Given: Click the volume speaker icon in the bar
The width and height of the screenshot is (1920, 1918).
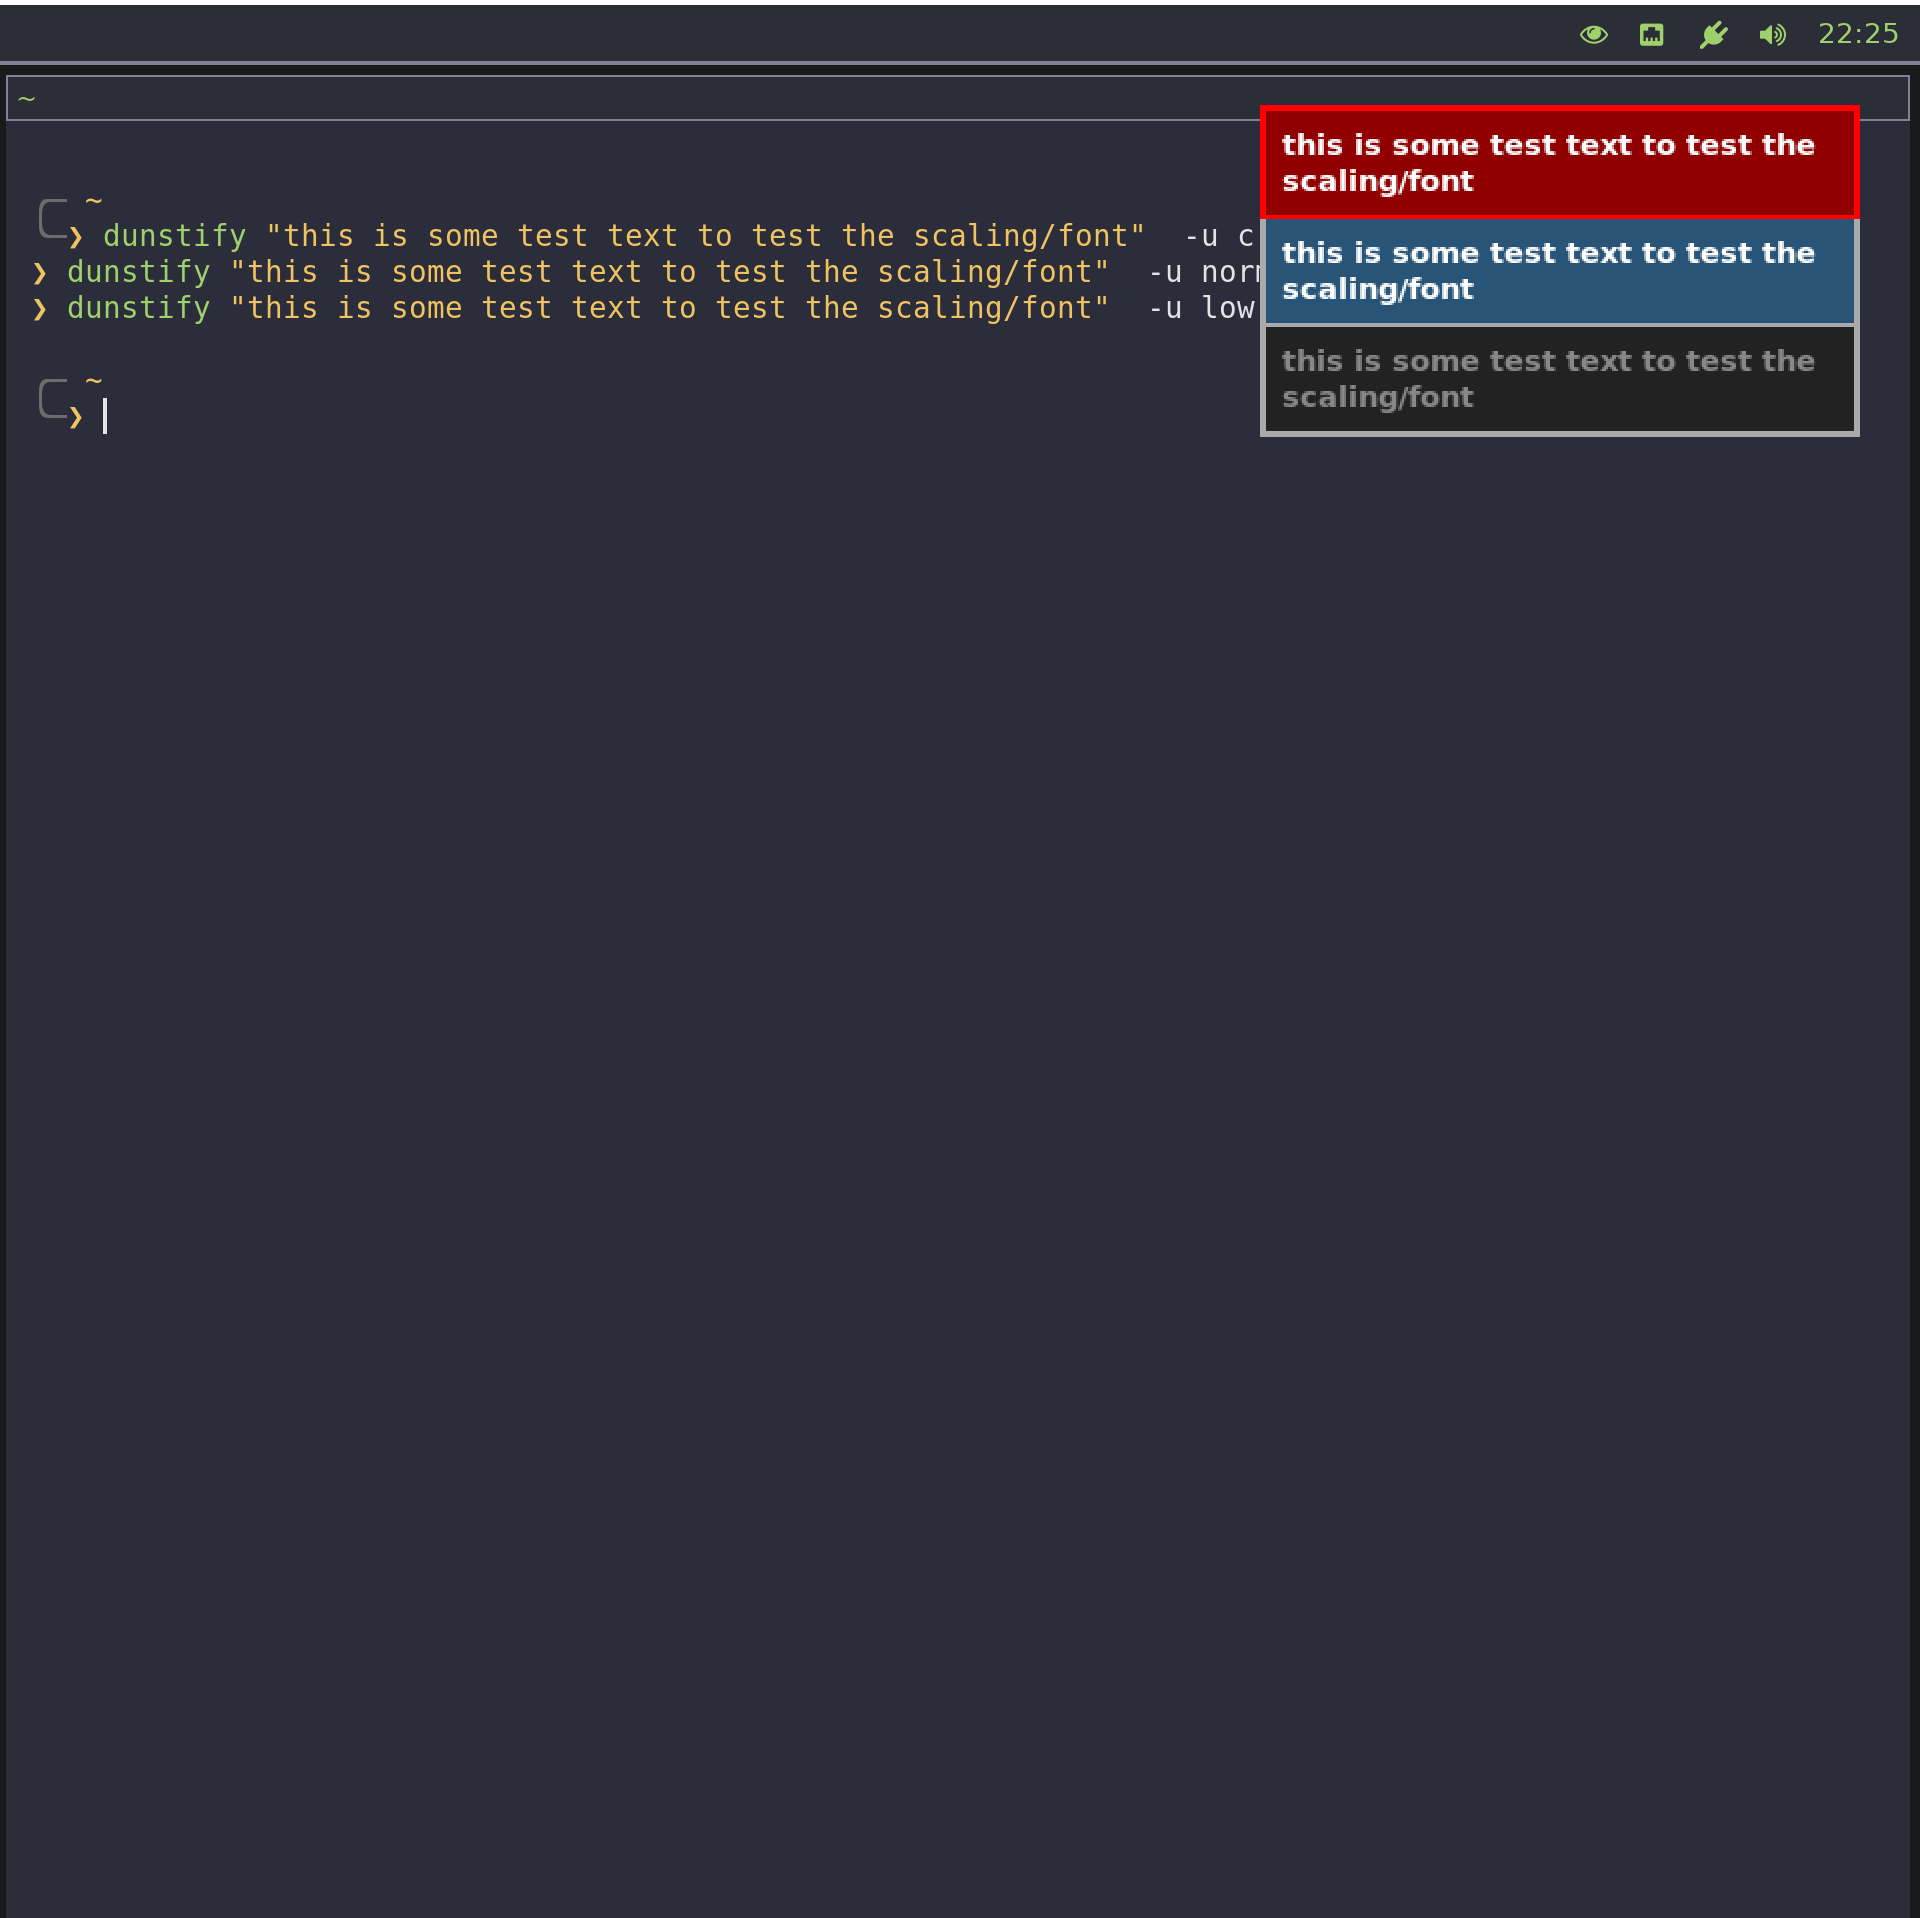Looking at the screenshot, I should (1772, 35).
